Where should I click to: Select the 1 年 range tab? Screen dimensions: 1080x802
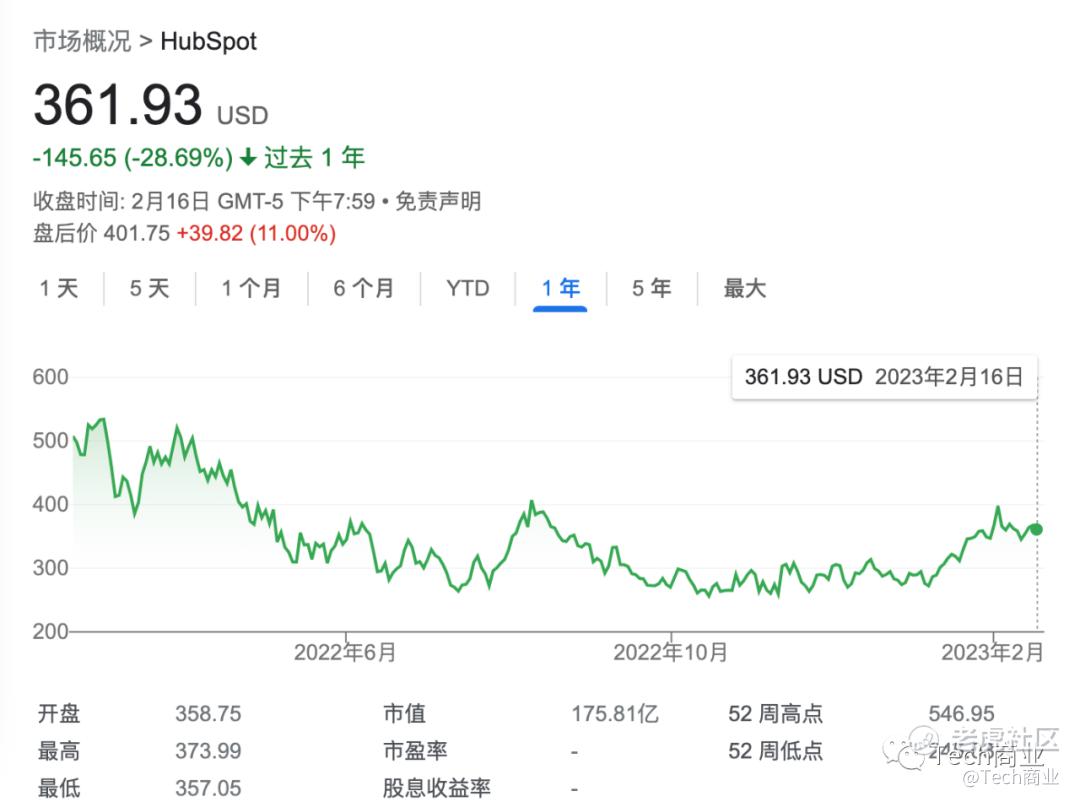click(560, 288)
